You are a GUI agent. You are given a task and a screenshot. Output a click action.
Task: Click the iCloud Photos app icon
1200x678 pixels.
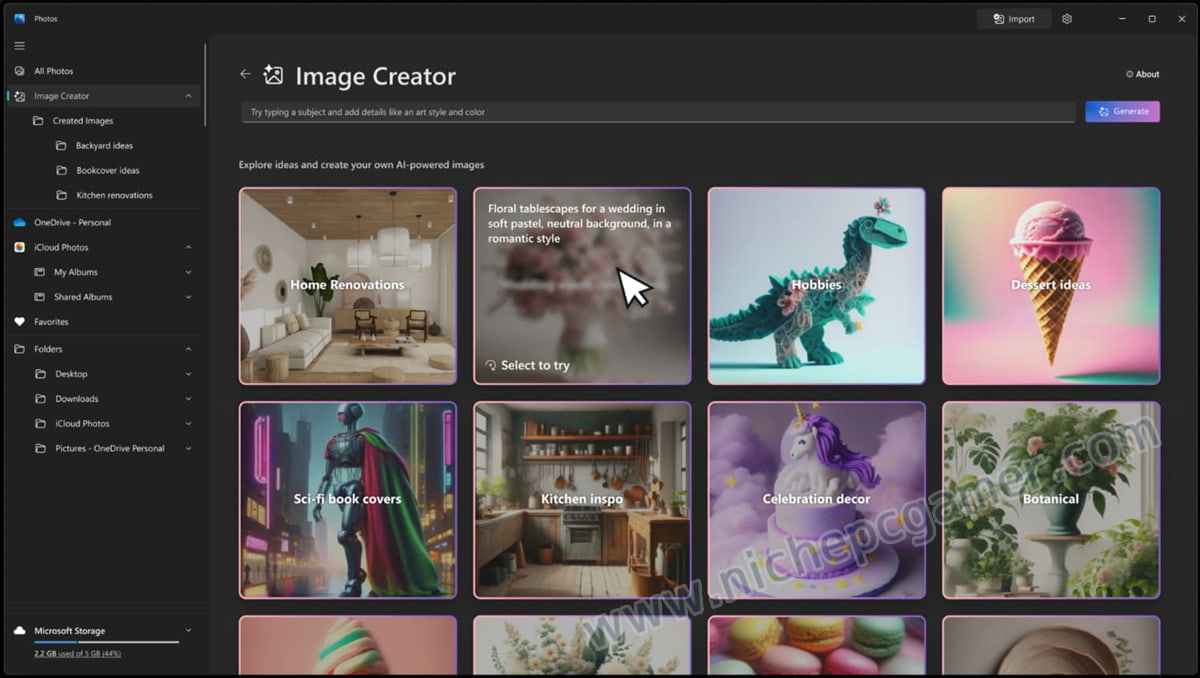(x=19, y=247)
